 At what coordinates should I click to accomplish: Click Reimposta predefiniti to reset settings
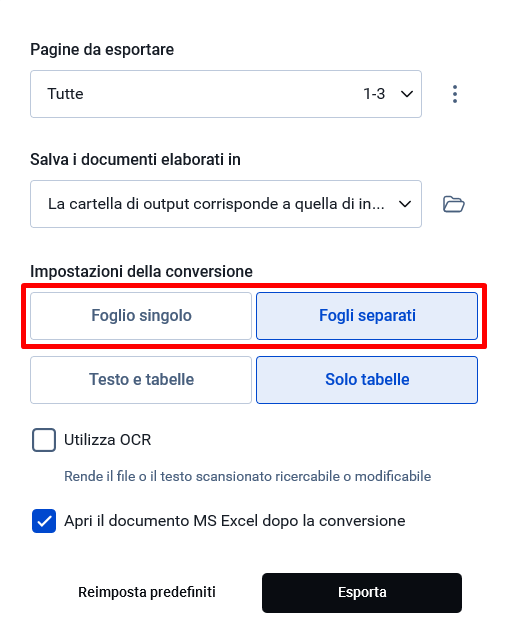point(147,593)
